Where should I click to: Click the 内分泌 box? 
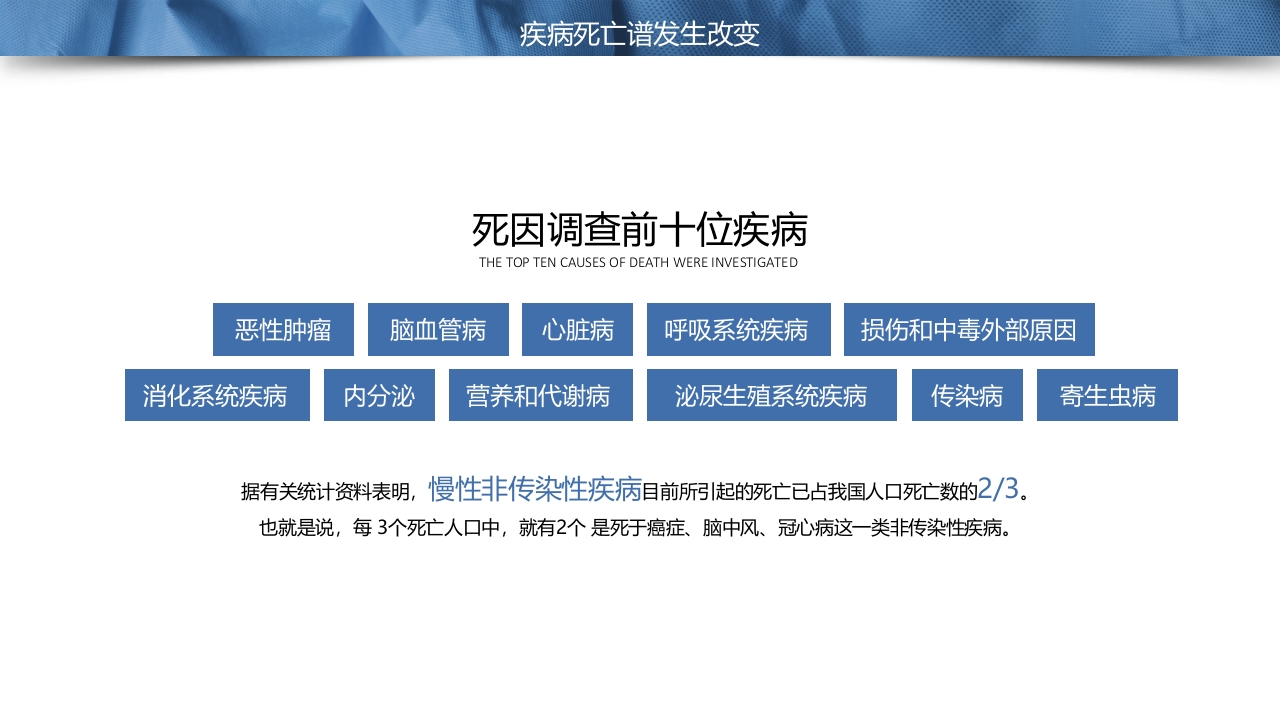[x=379, y=395]
